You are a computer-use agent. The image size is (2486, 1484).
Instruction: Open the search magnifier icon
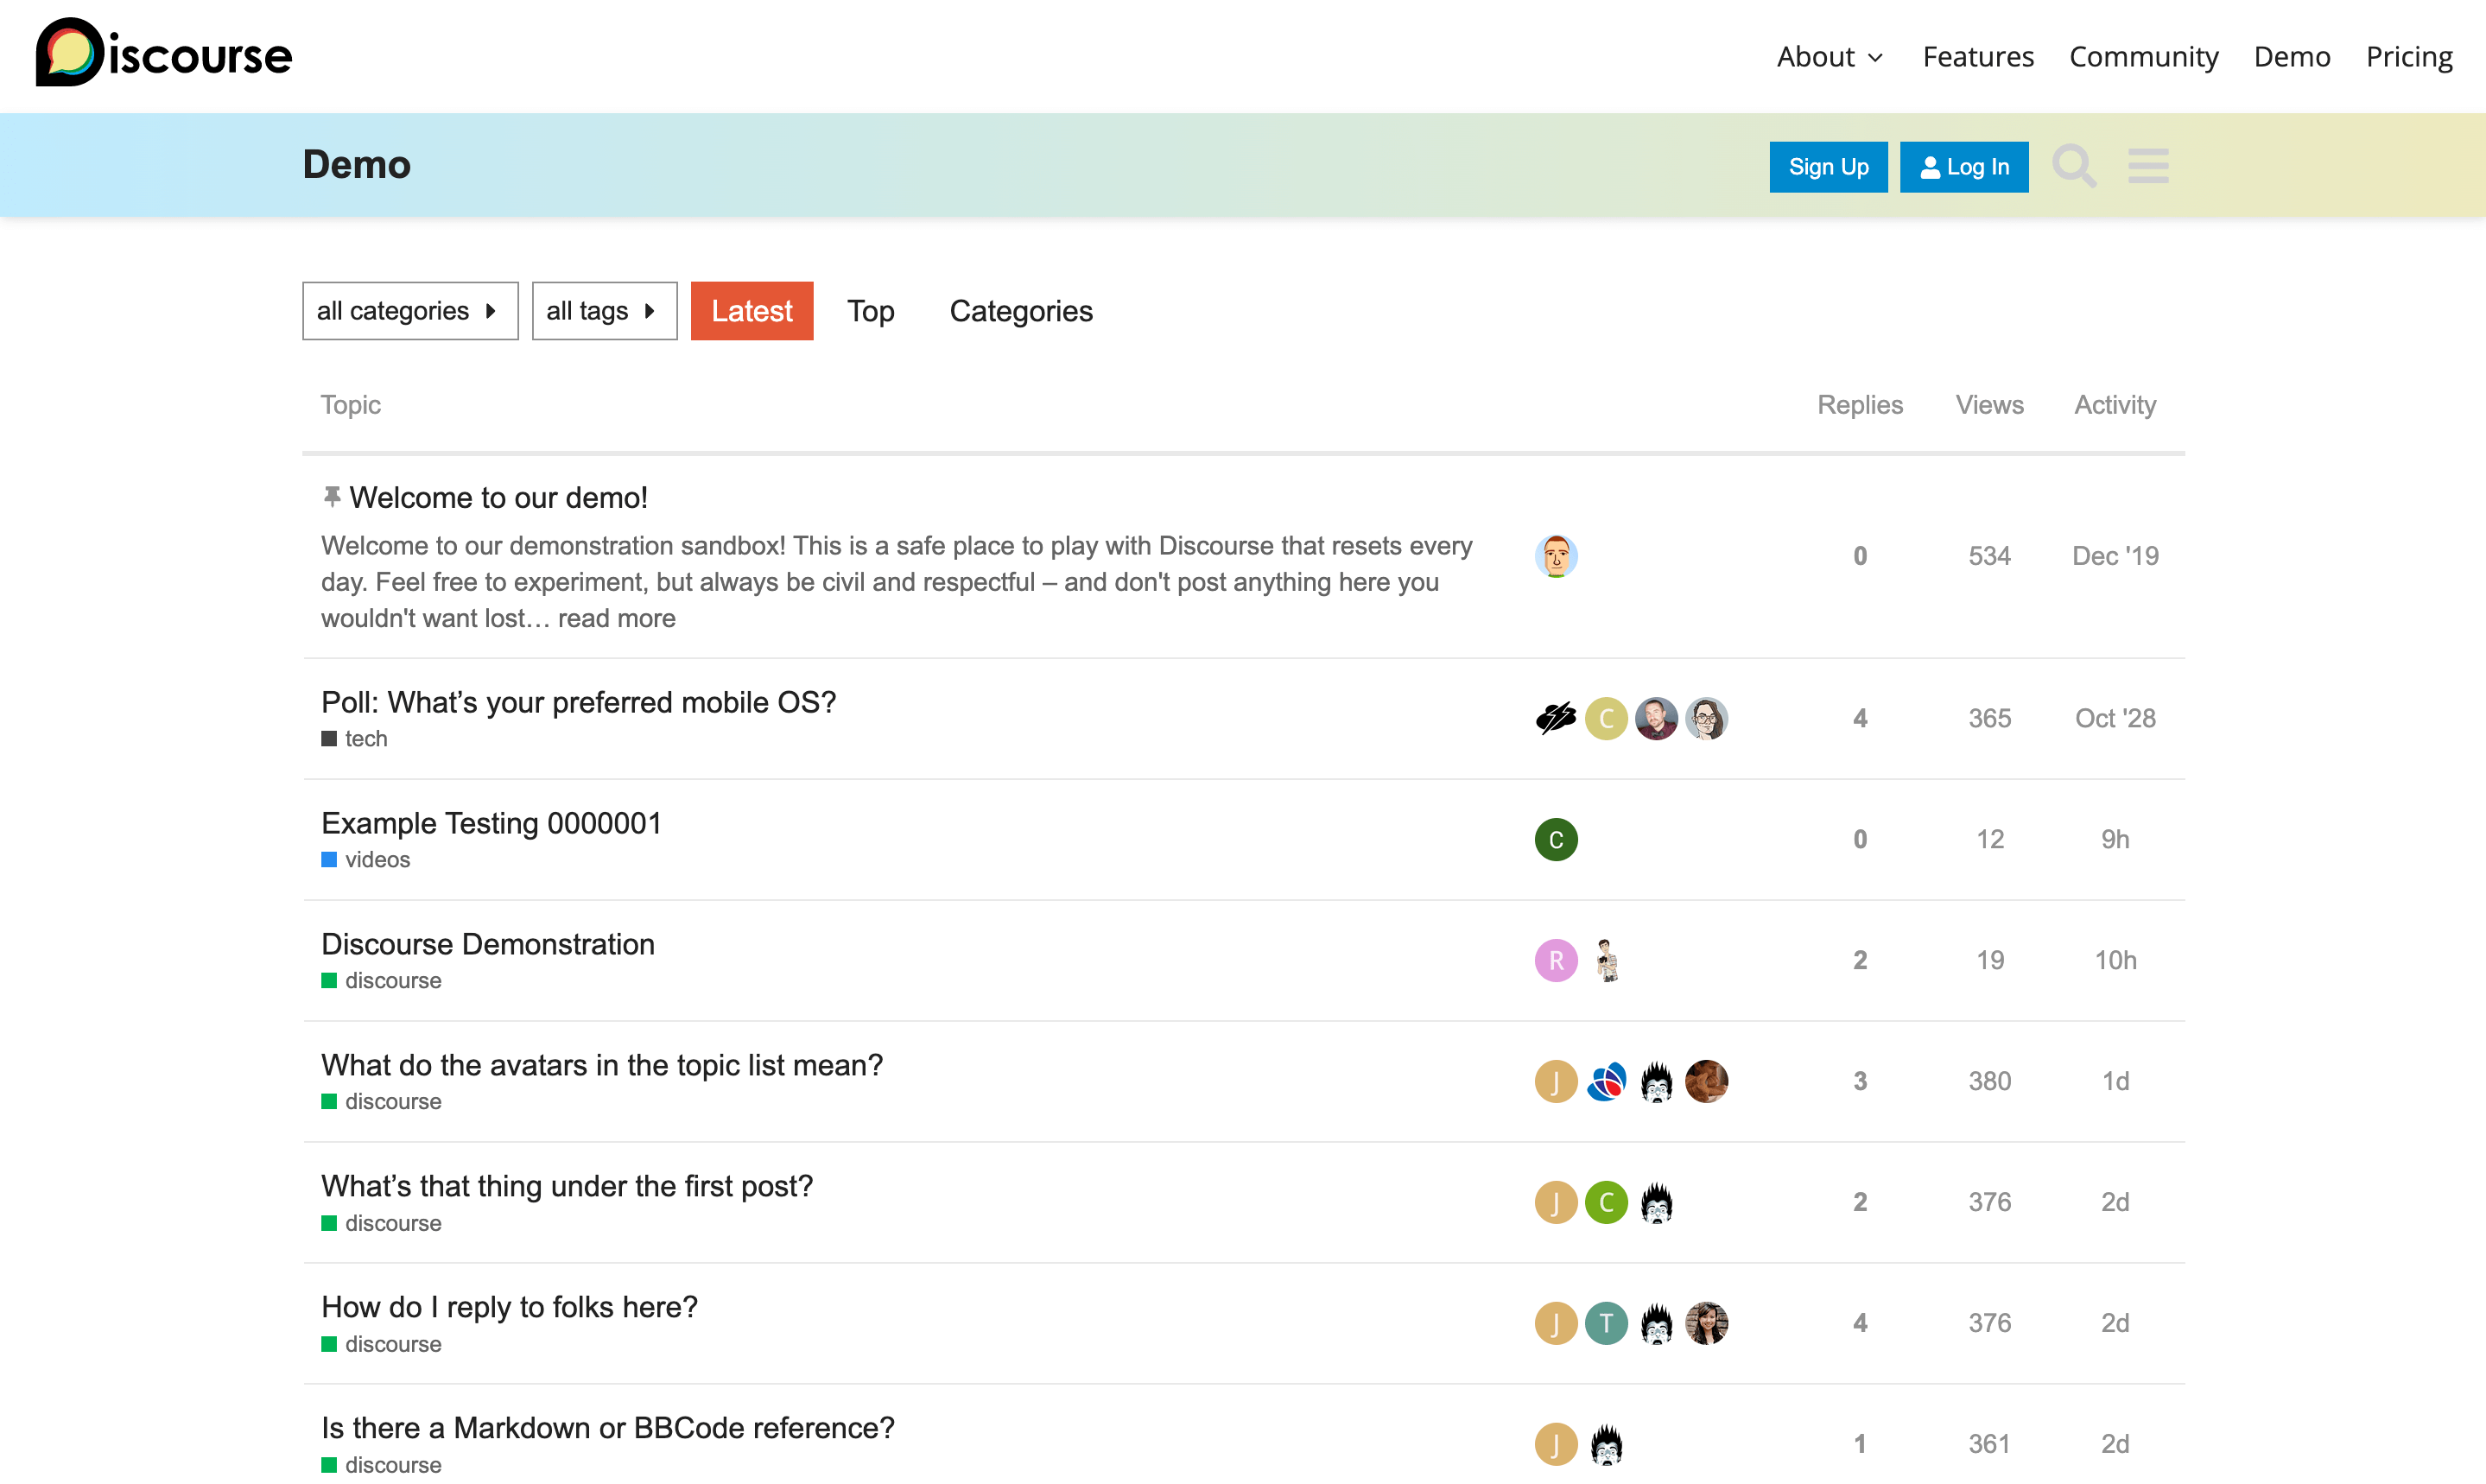2075,166
